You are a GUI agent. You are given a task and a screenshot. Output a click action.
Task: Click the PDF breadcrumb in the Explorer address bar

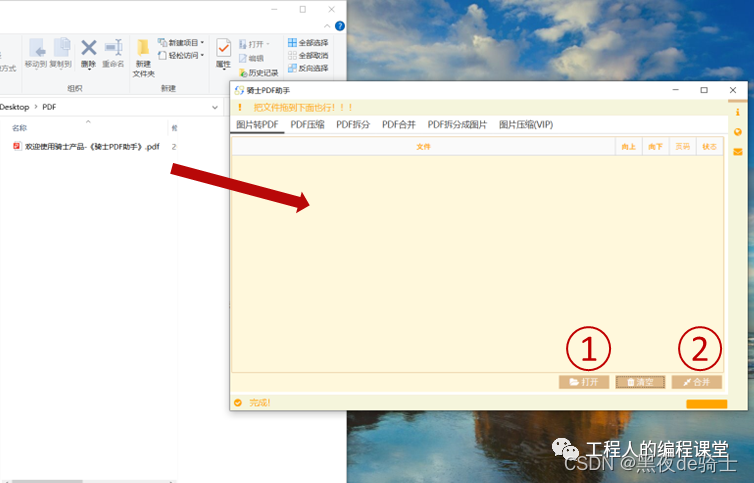pos(49,107)
